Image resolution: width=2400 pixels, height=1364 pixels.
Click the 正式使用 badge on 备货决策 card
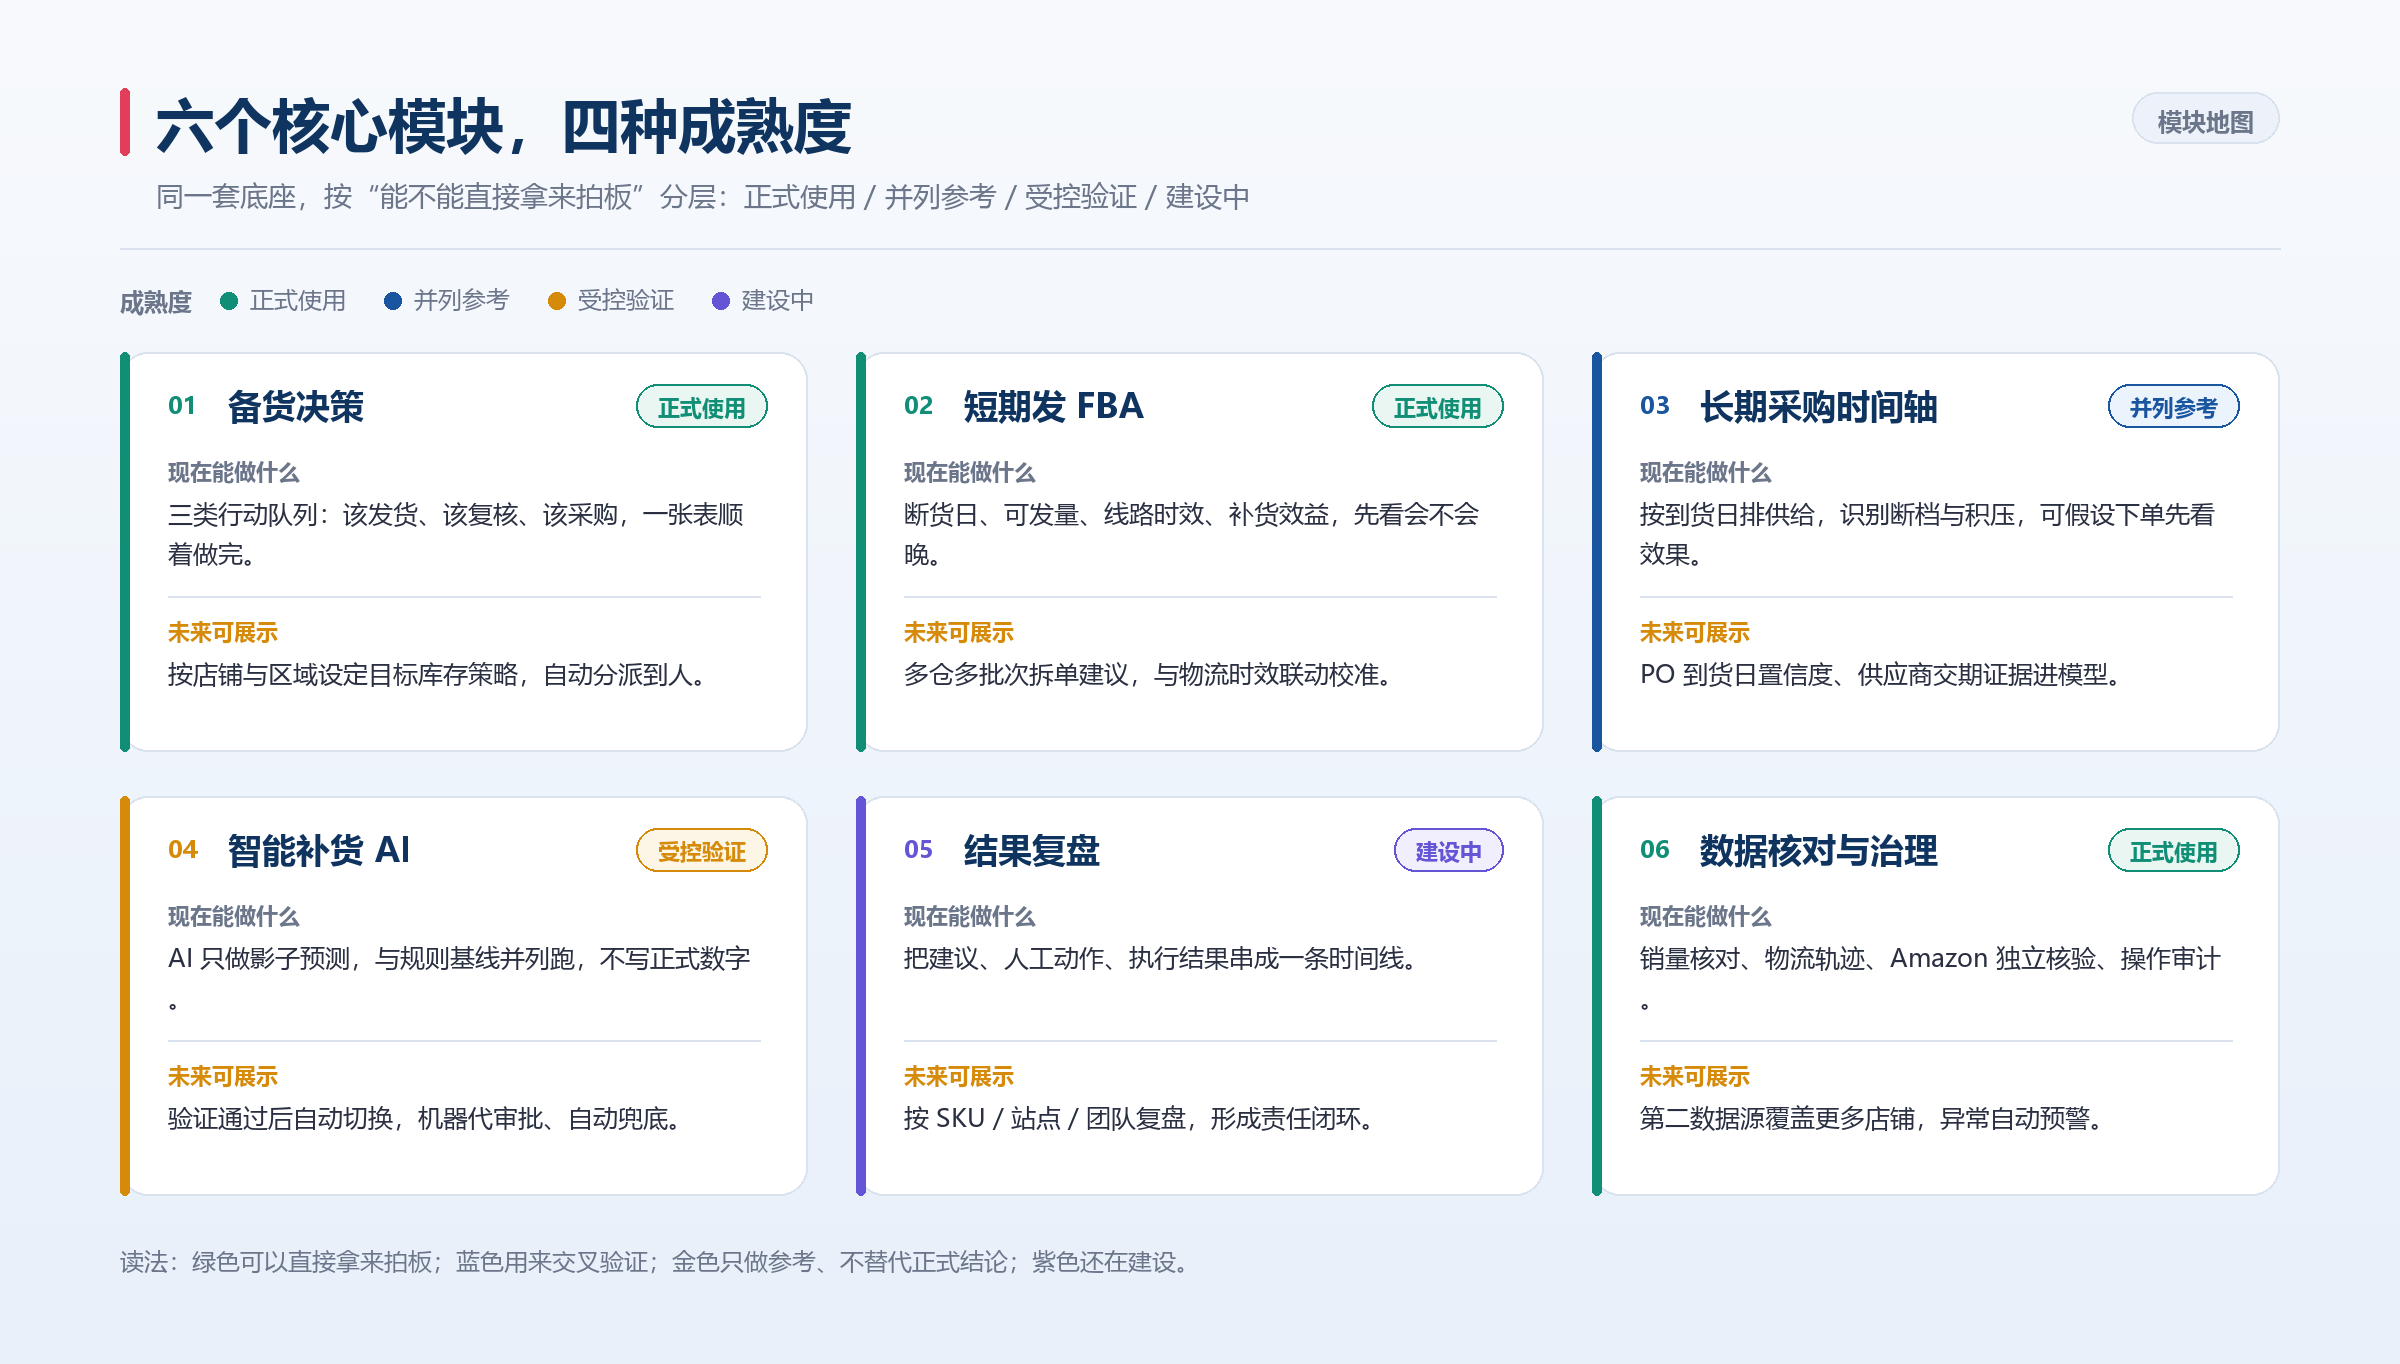[702, 407]
